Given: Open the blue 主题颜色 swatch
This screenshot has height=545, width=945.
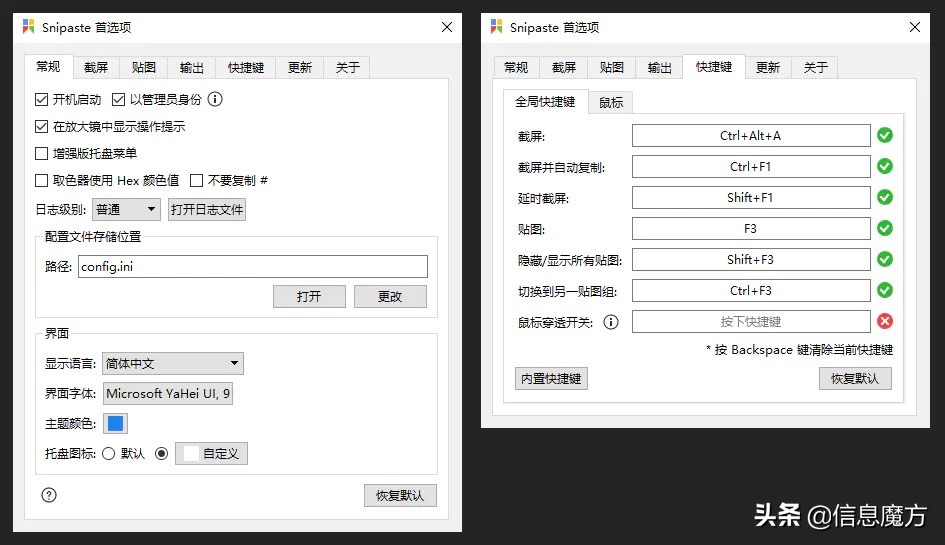Looking at the screenshot, I should tap(115, 424).
